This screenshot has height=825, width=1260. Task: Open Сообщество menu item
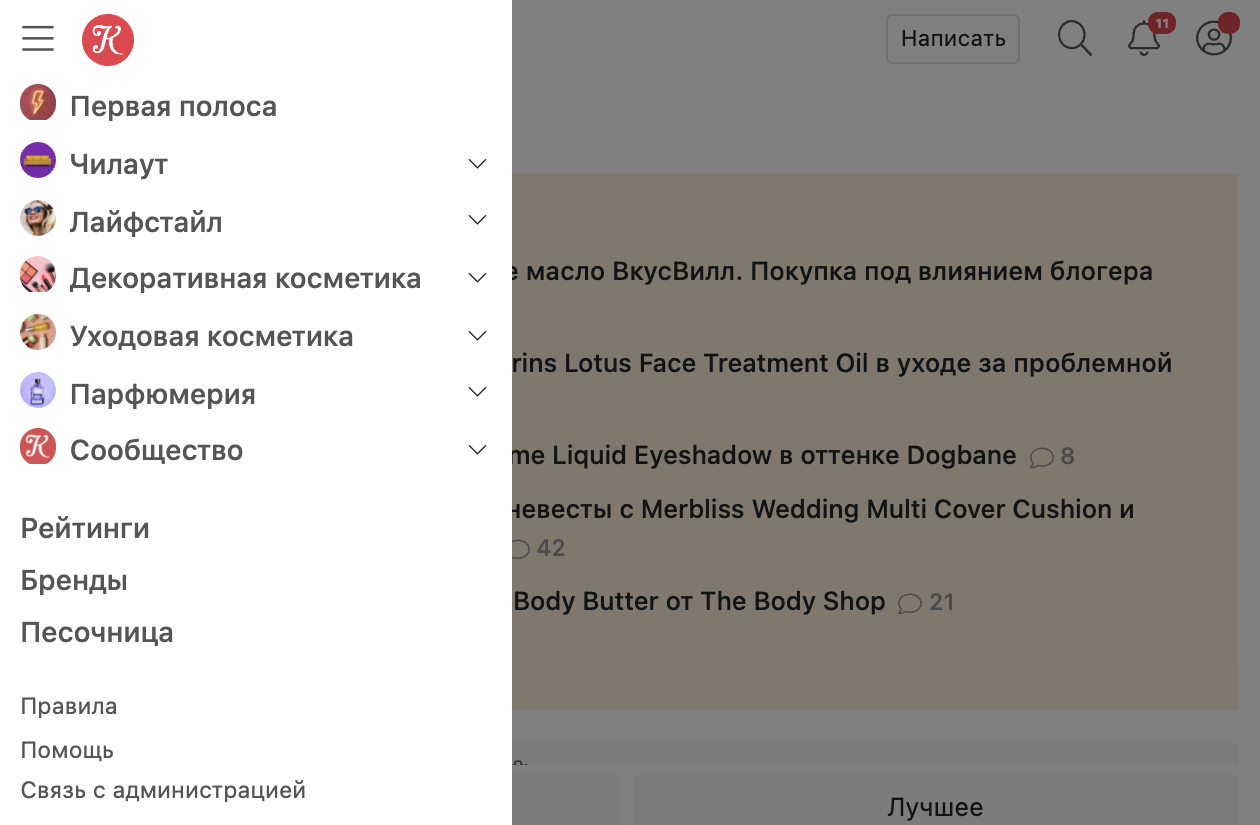tap(156, 450)
